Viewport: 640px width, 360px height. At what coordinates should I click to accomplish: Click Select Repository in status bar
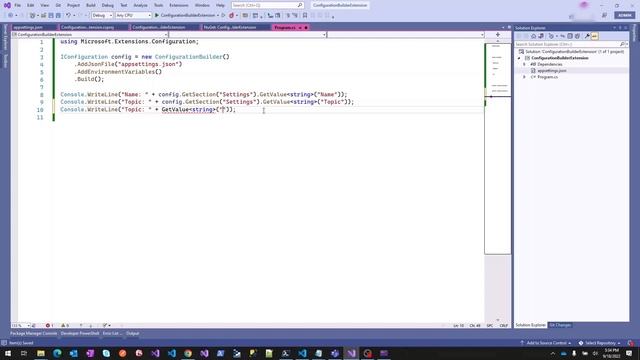[x=599, y=343]
